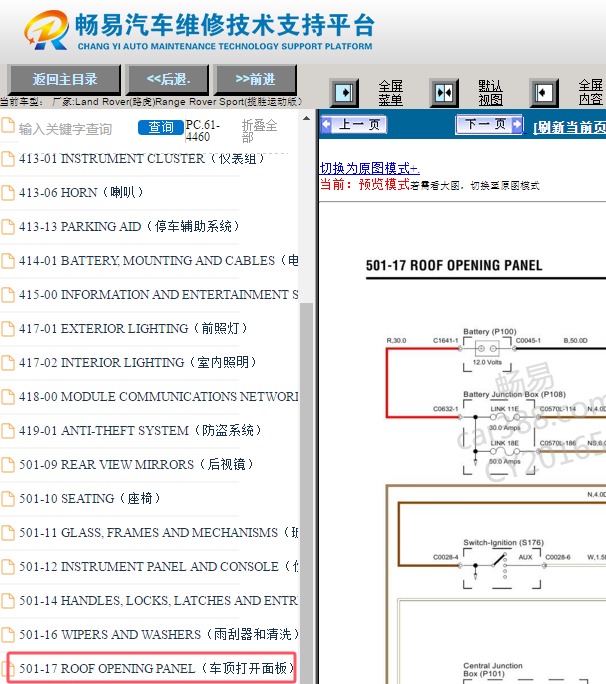Open 417-02 INTERIOR LIGHTING entry
The height and width of the screenshot is (684, 606).
click(137, 363)
